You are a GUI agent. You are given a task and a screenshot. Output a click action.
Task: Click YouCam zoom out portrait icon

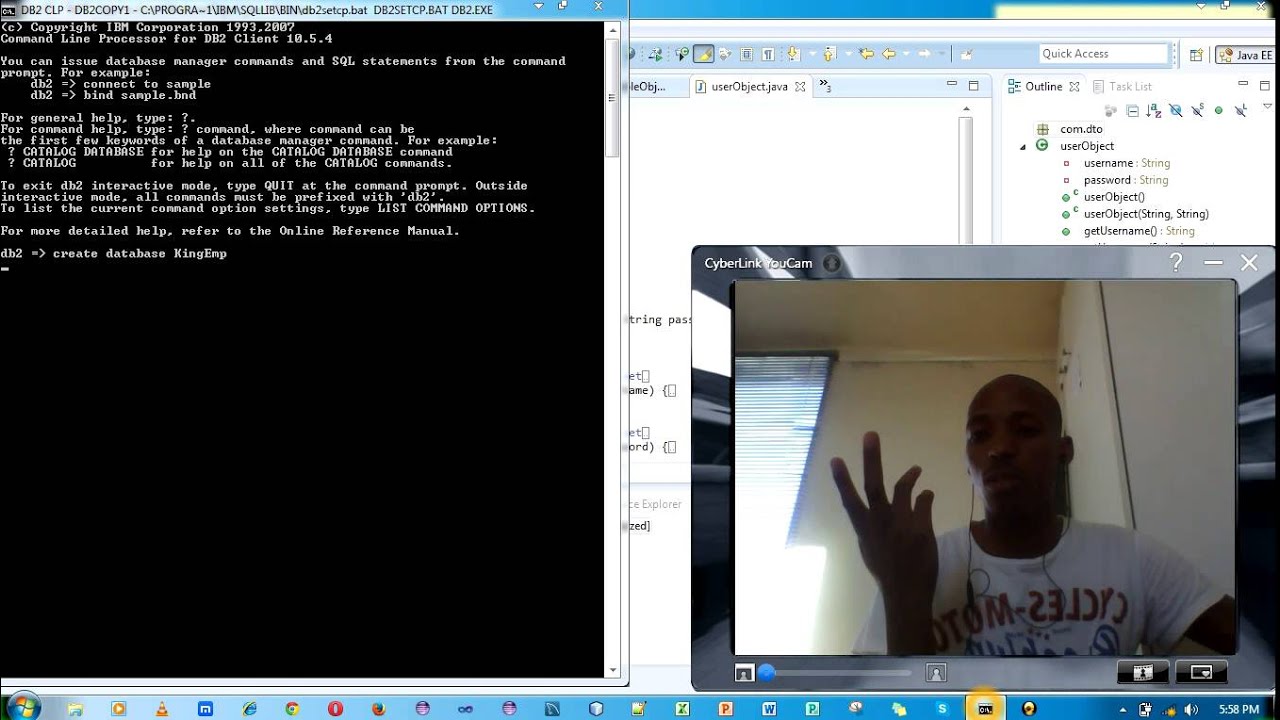click(743, 673)
